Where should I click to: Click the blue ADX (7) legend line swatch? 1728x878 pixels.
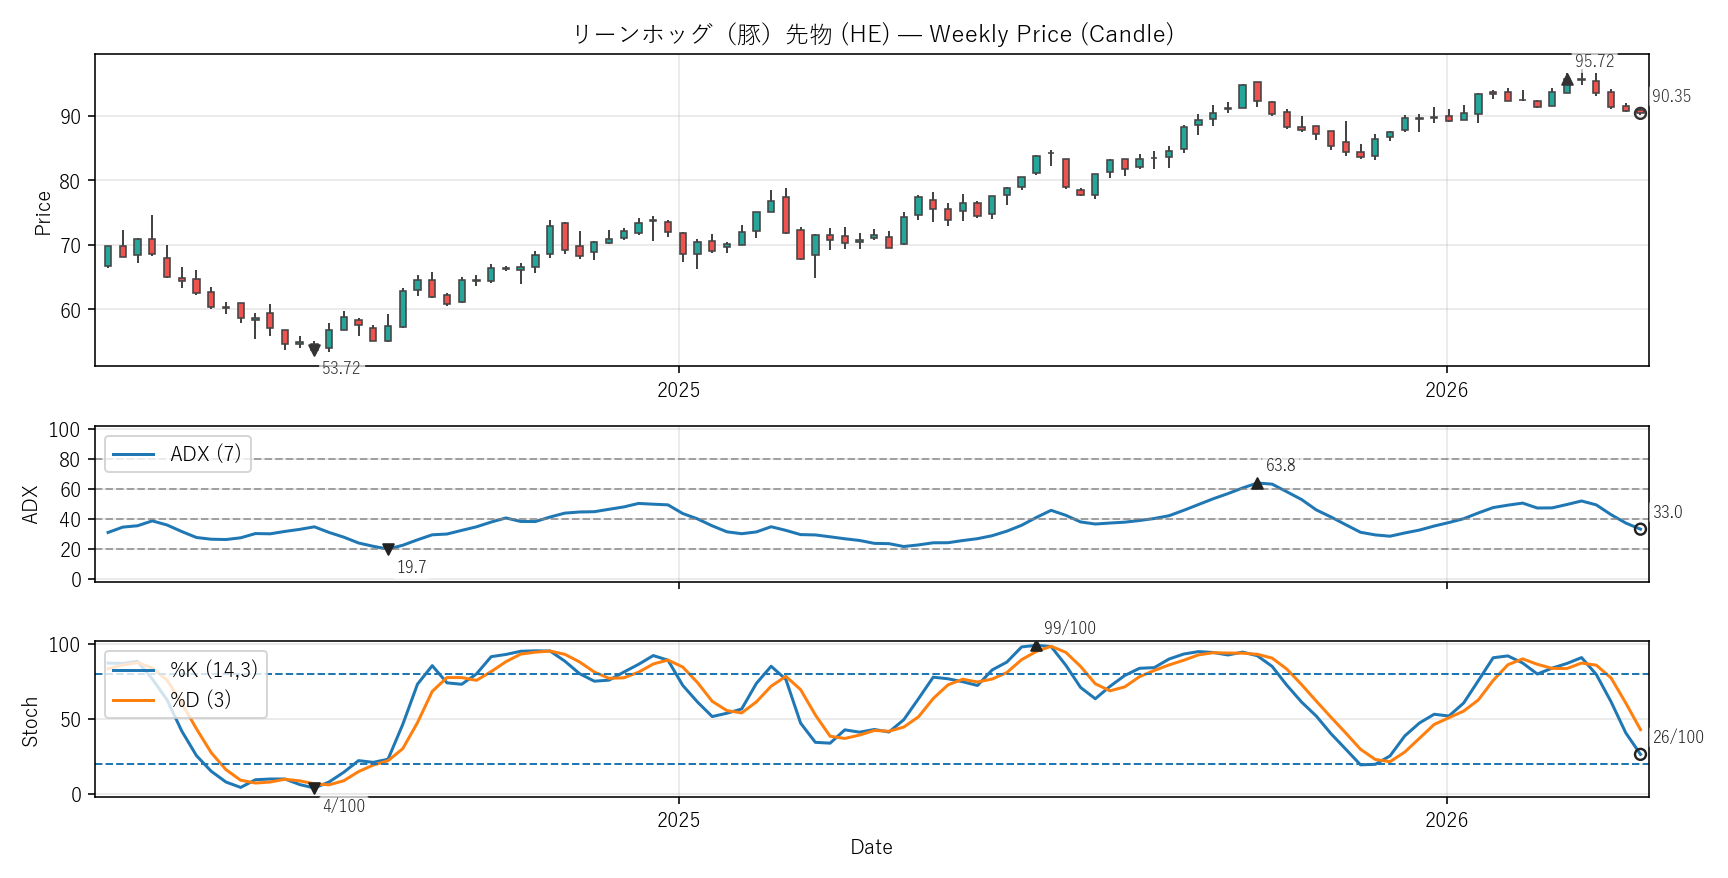click(x=133, y=455)
